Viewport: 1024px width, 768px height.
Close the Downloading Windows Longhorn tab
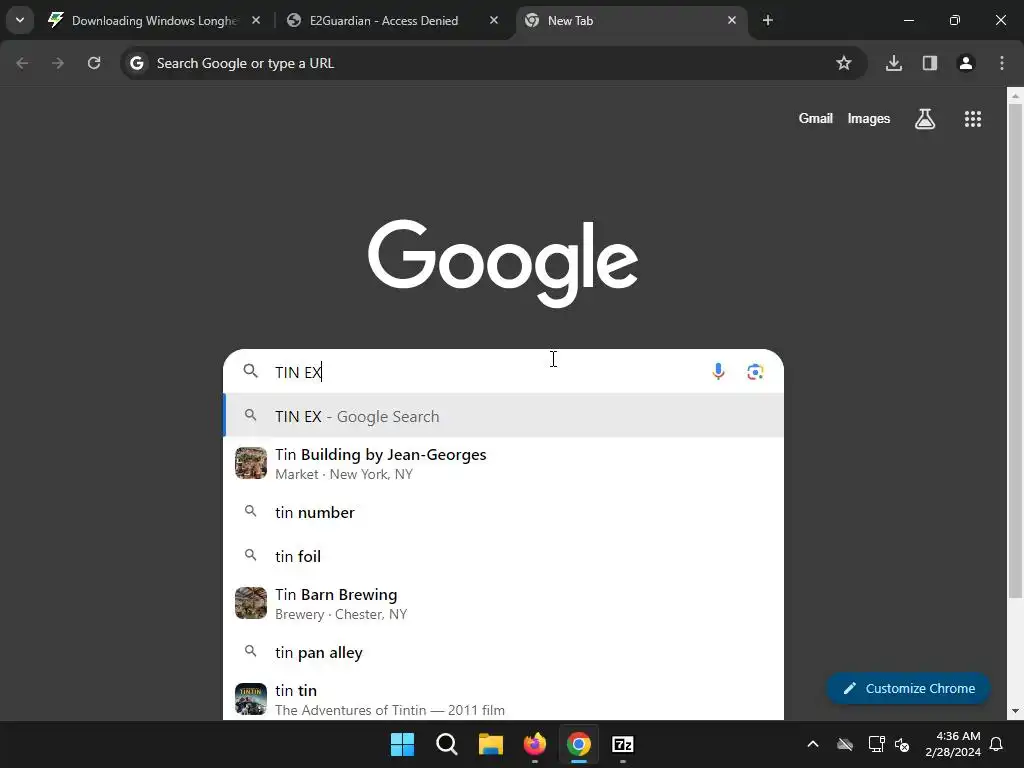click(x=256, y=20)
